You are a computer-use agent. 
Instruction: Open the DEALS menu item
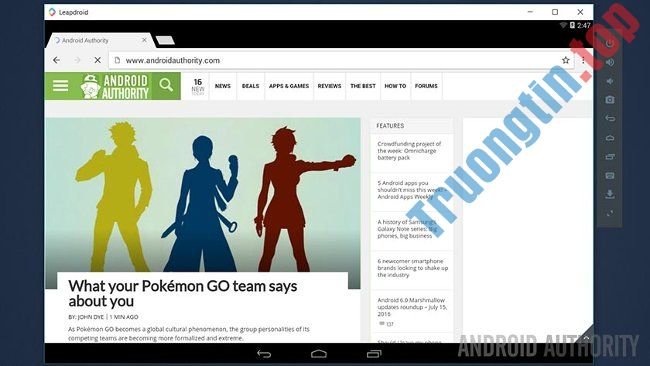[x=250, y=86]
